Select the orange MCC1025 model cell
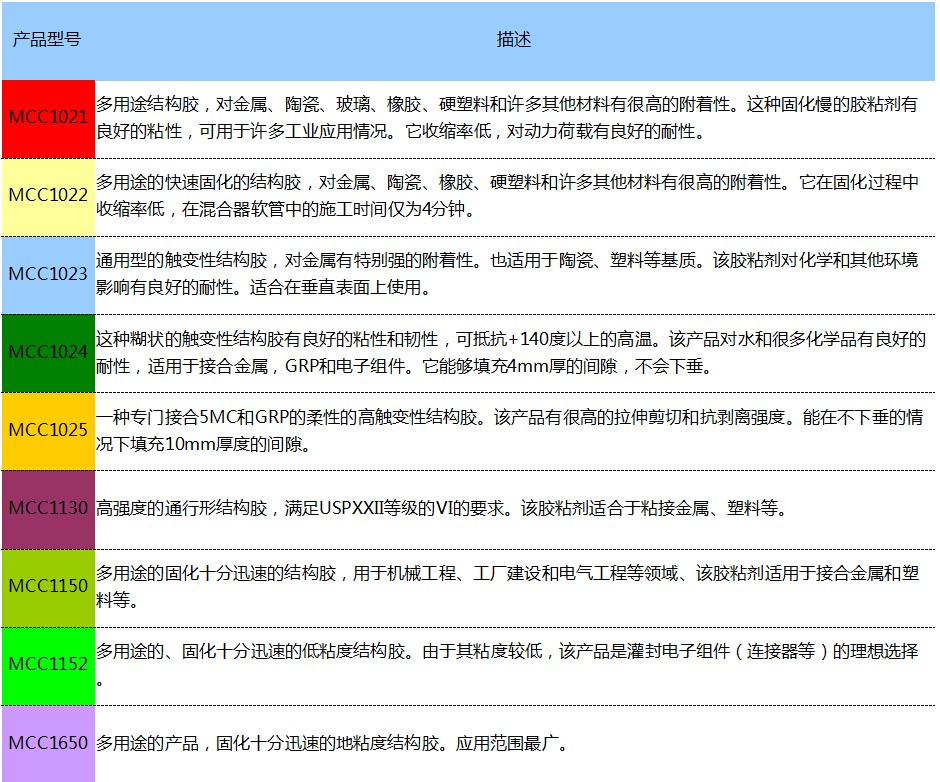The width and height of the screenshot is (940, 782). (x=48, y=431)
